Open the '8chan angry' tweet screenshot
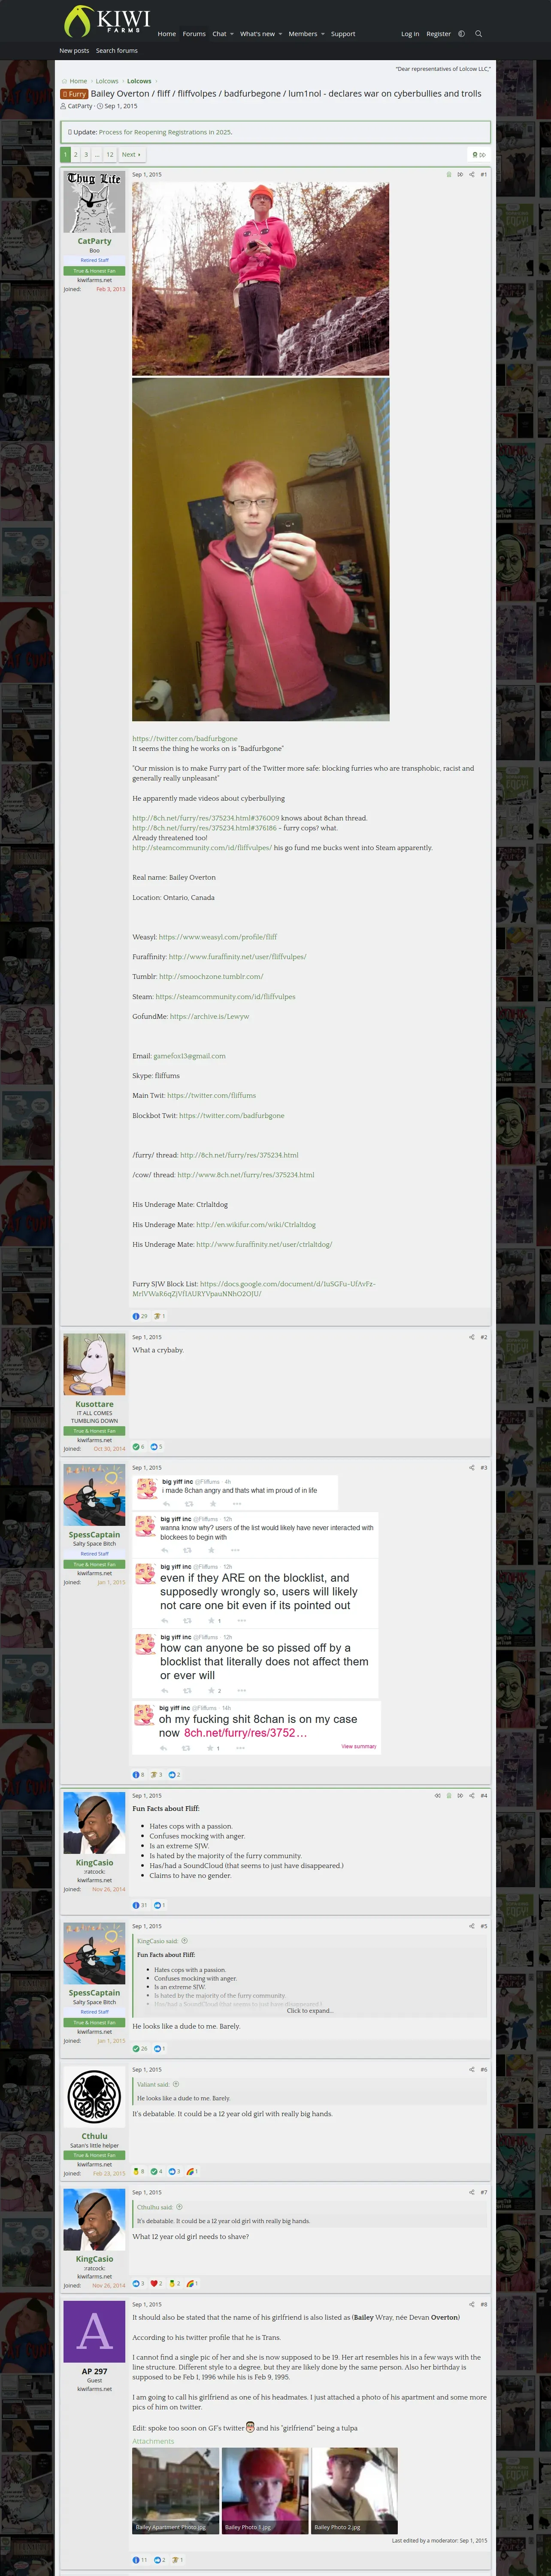551x2576 pixels. pos(236,1493)
